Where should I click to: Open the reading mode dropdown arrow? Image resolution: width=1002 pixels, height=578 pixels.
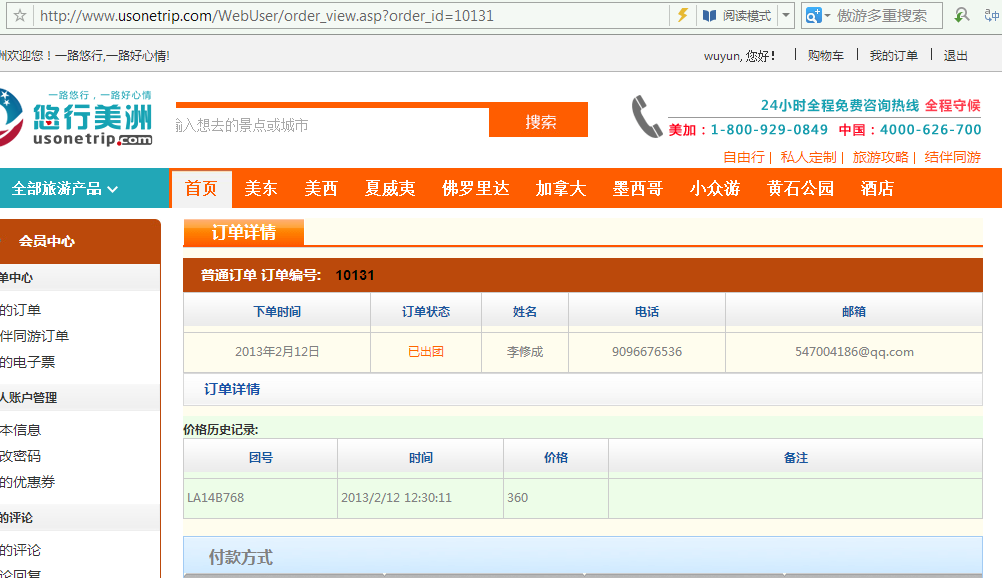click(786, 15)
